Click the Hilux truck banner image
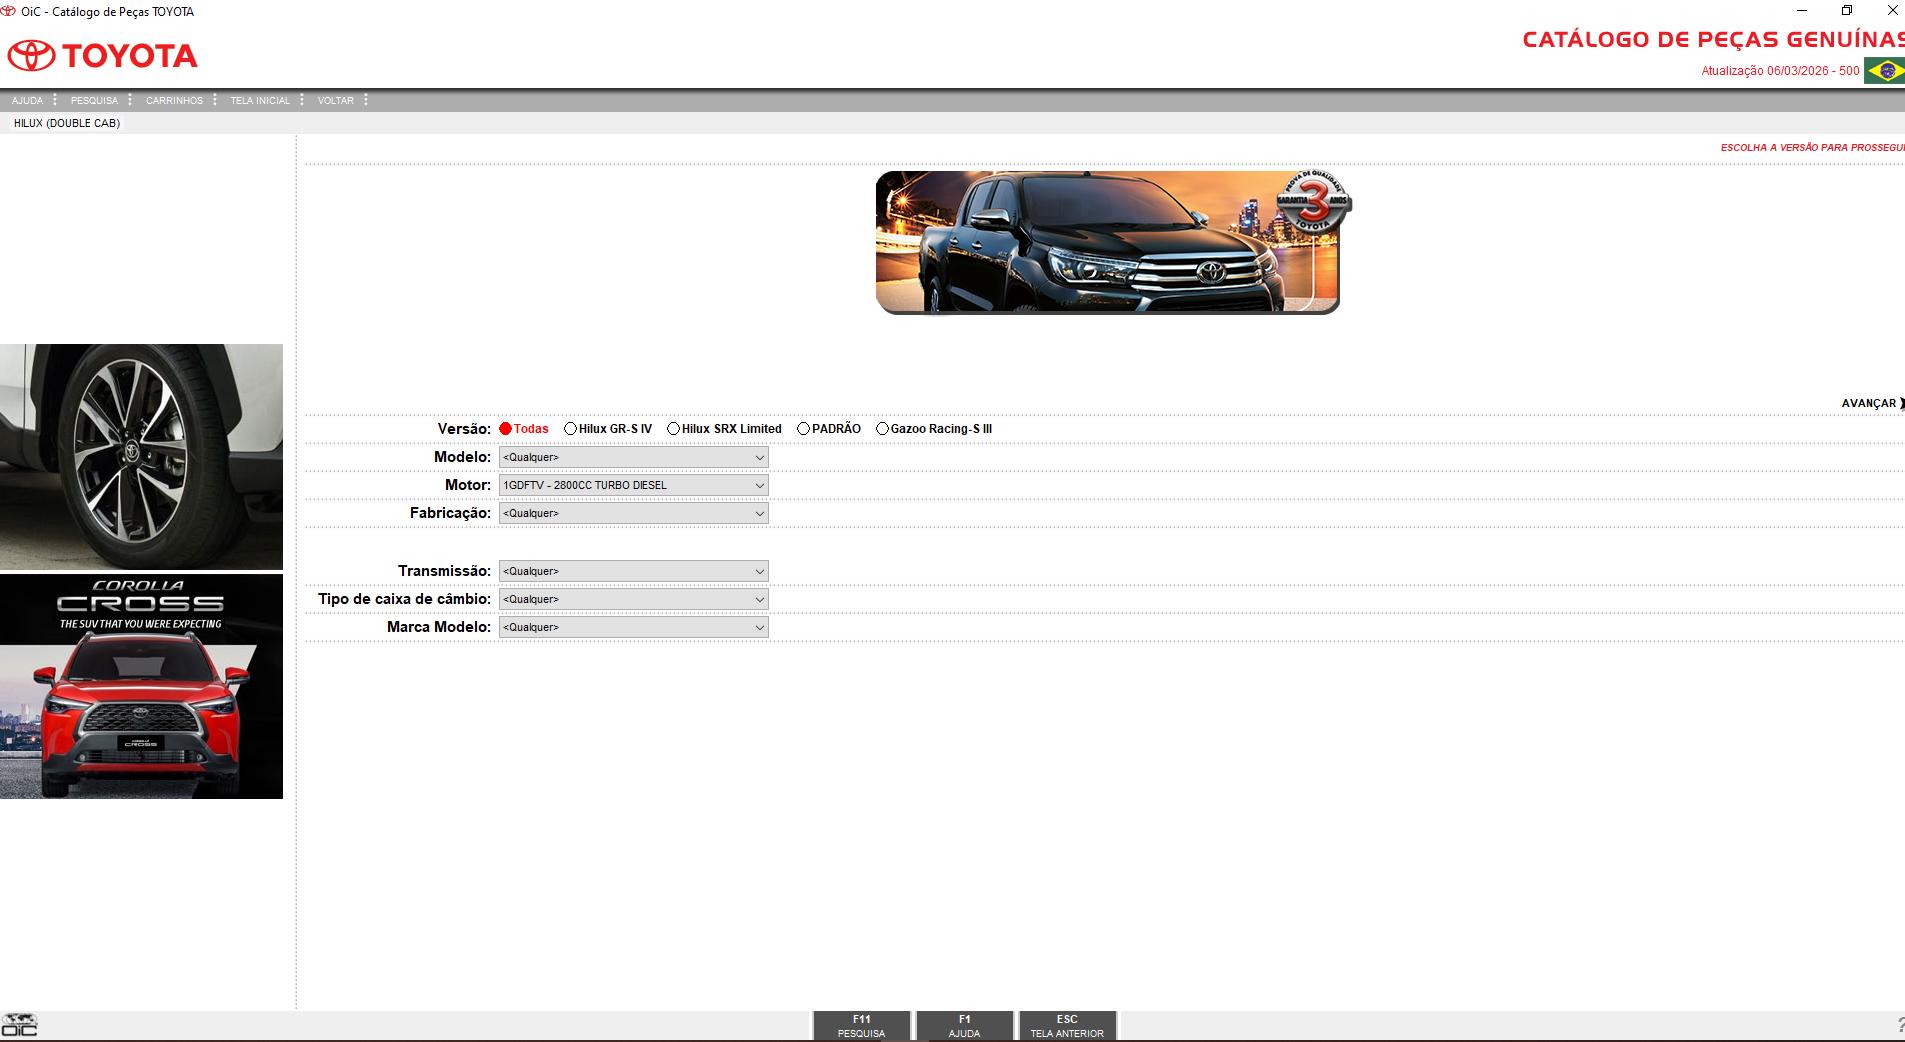 (1113, 242)
